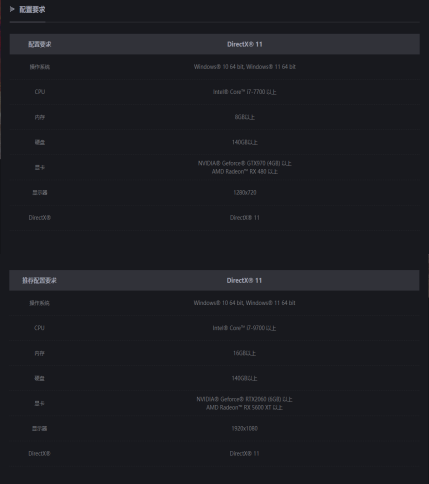429x484 pixels.
Task: Click the minimum 配置要求 table header
Action: [x=40, y=44]
